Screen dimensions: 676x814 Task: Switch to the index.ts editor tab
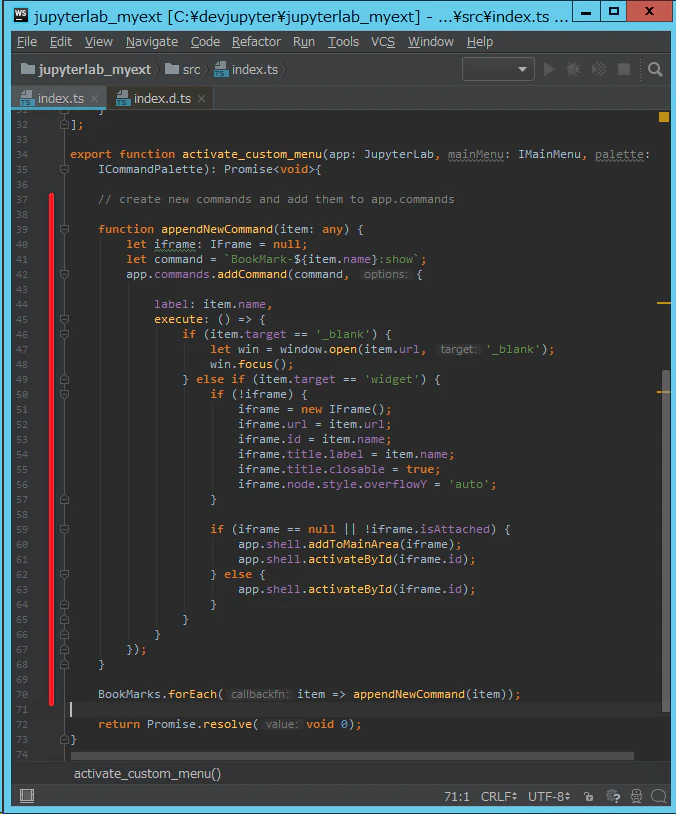[58, 98]
